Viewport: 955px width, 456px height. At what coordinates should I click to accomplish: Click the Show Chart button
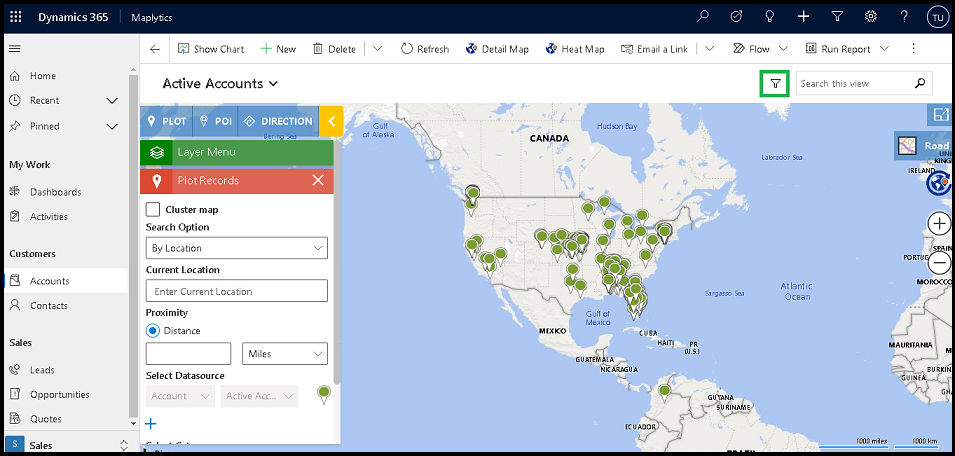click(x=211, y=49)
